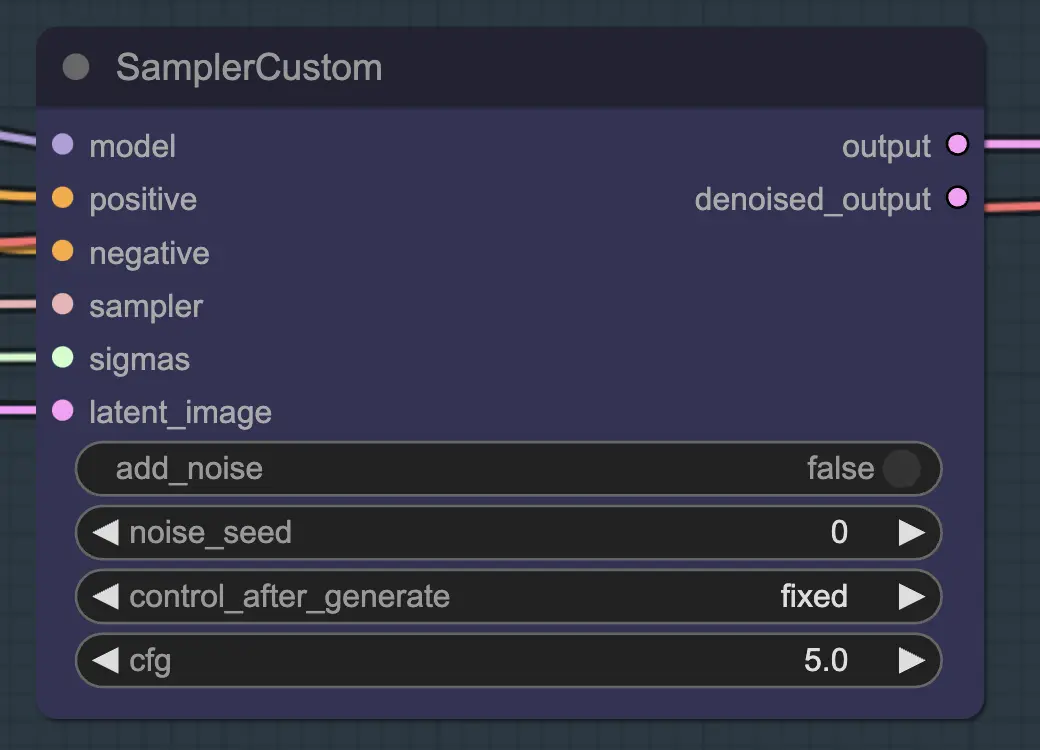Screen dimensions: 1040x750
Task: Click the sampler input socket
Action: [x=62, y=304]
